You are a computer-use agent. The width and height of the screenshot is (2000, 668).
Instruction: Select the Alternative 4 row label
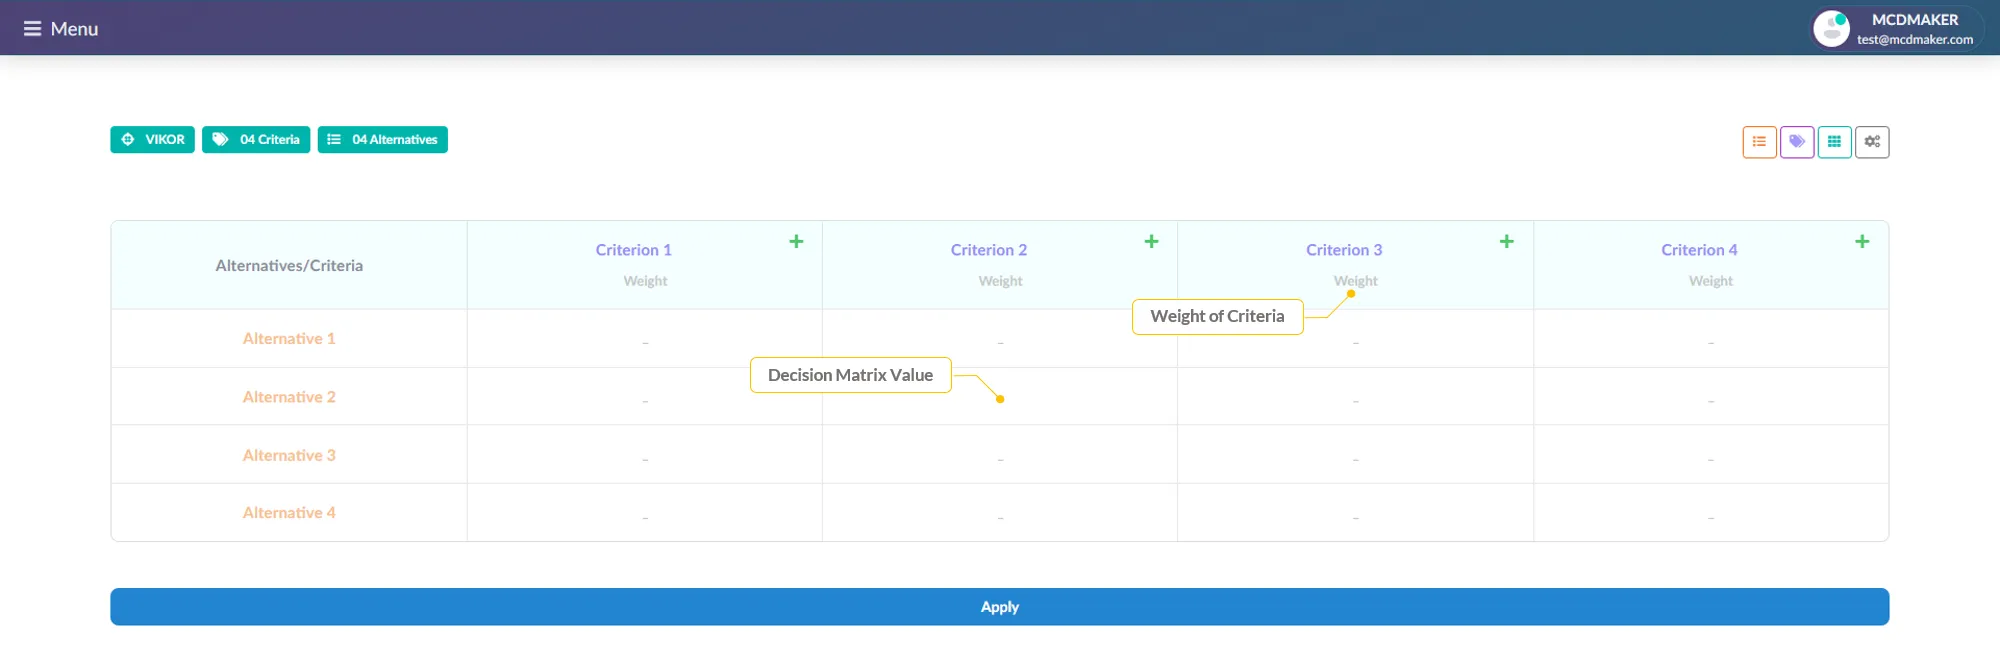click(x=289, y=513)
